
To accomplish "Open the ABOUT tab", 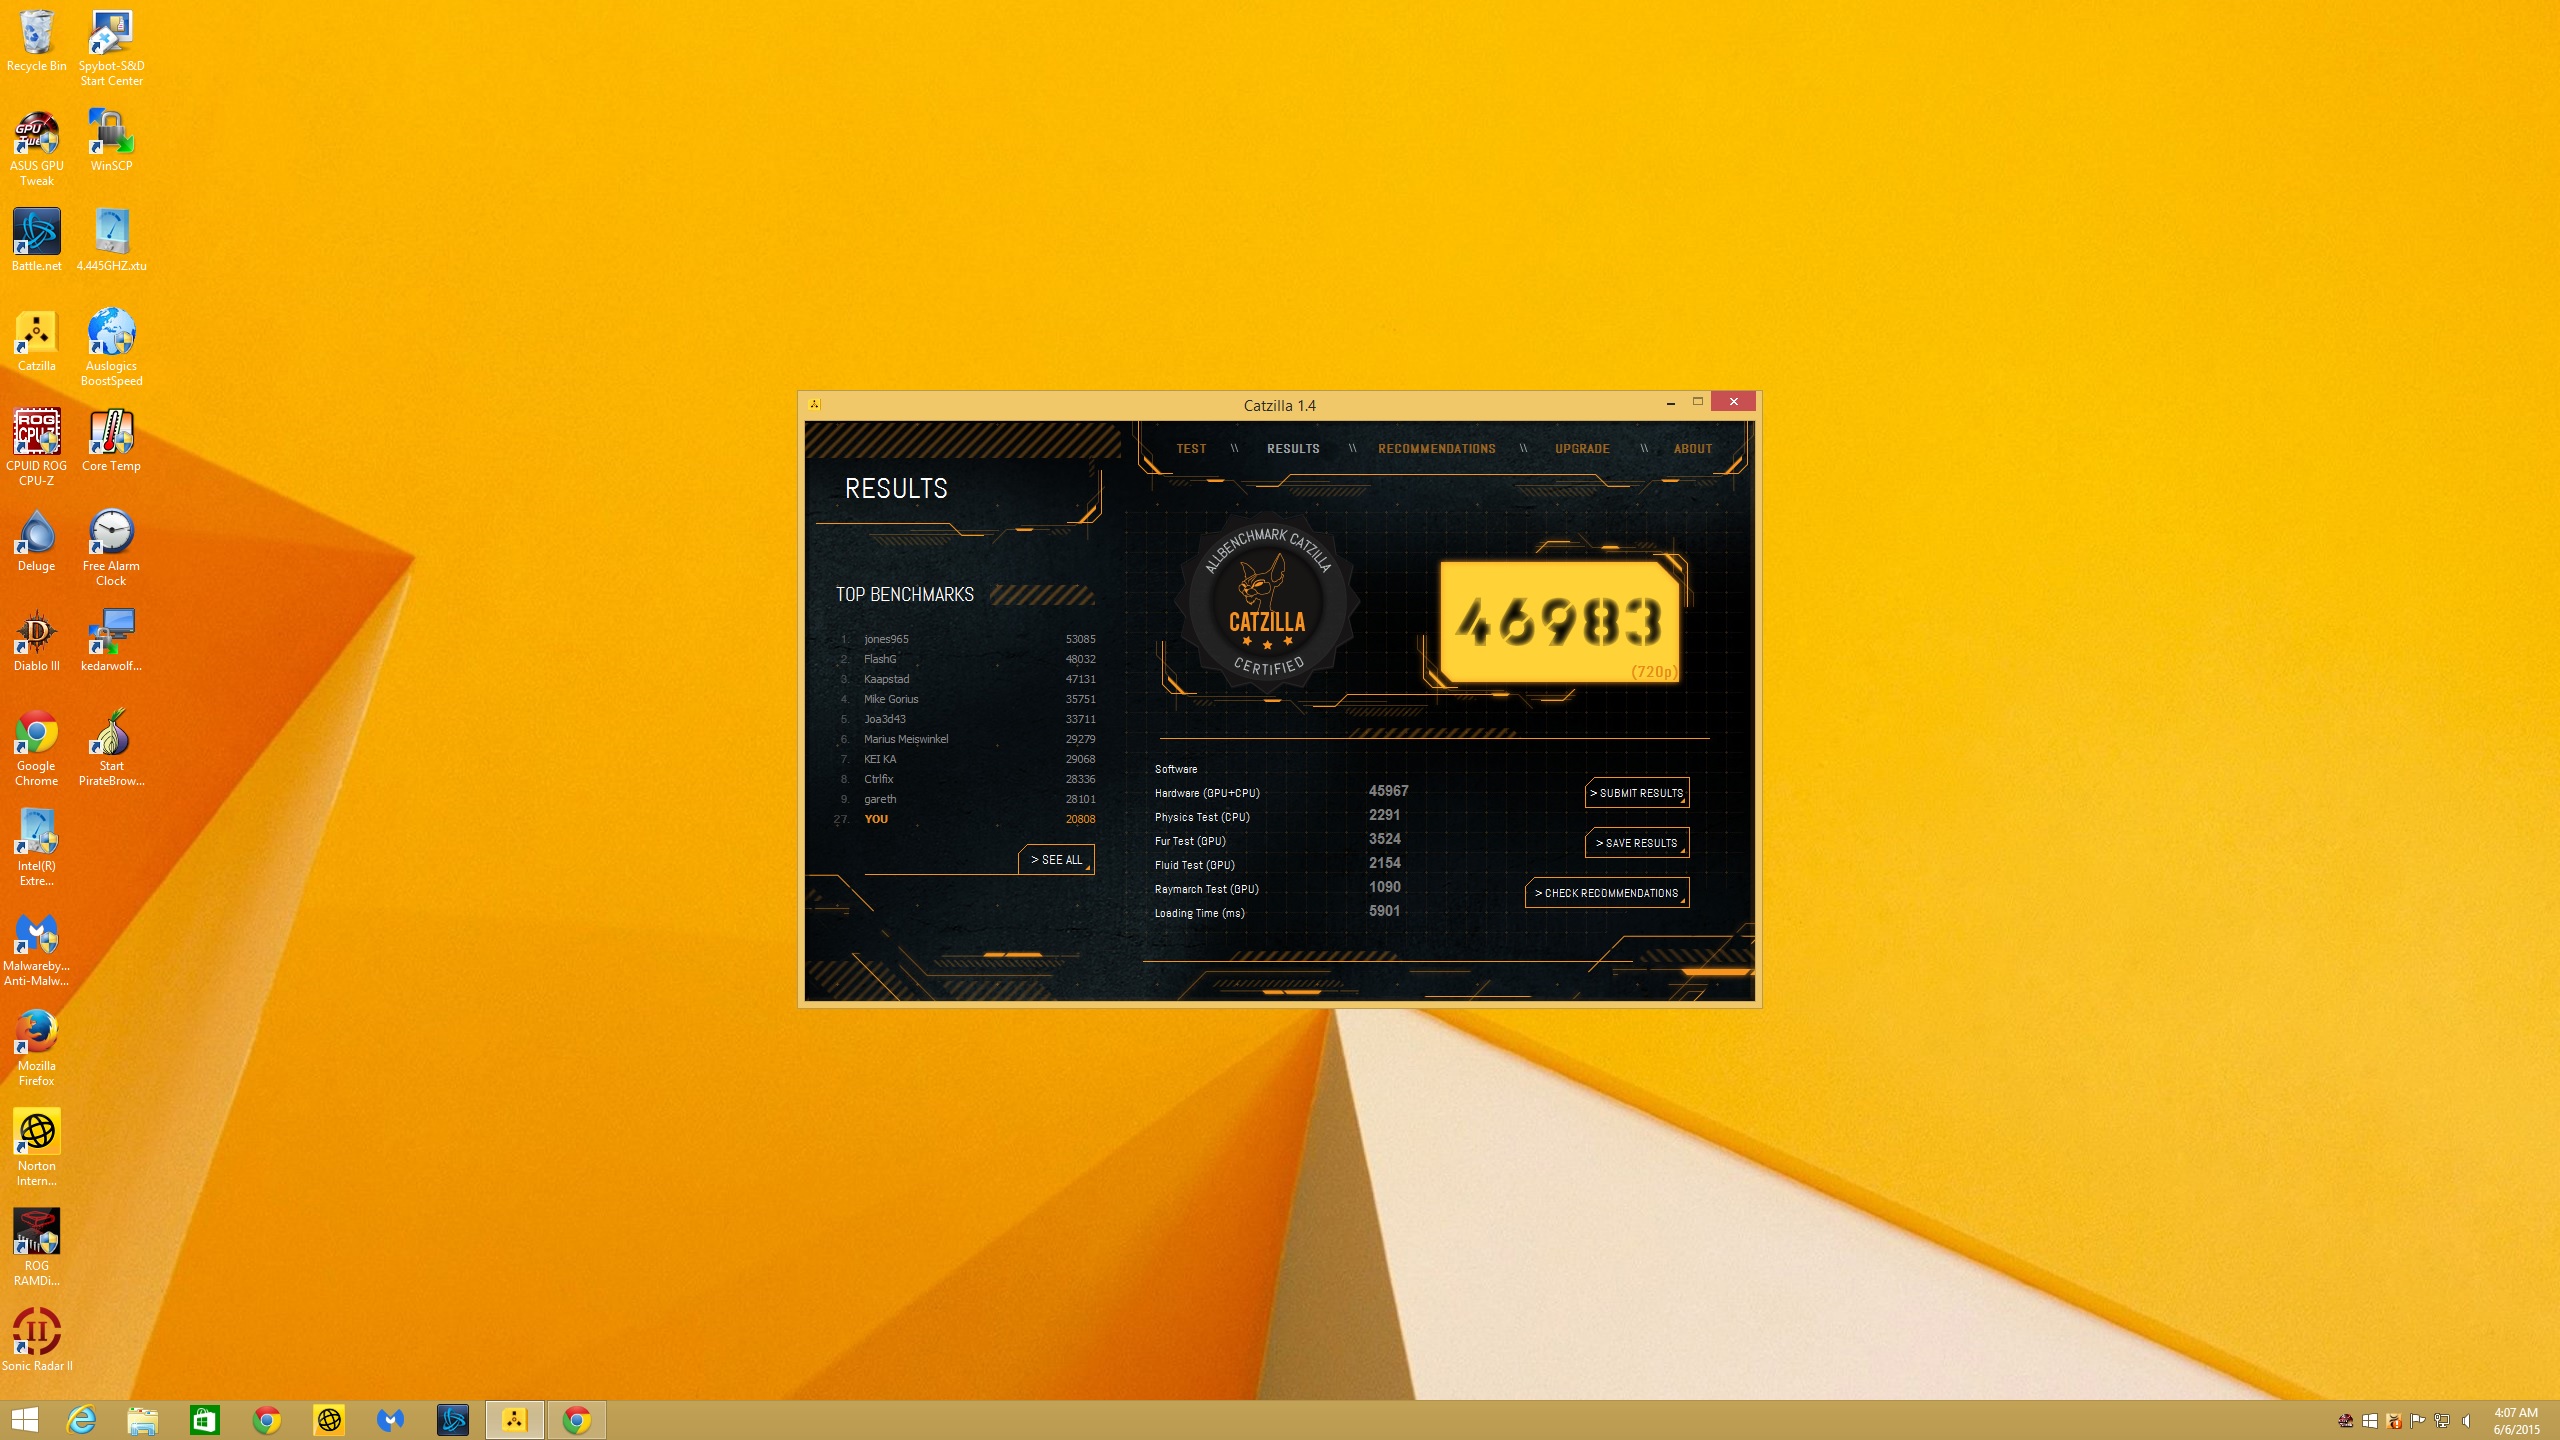I will [x=1693, y=449].
